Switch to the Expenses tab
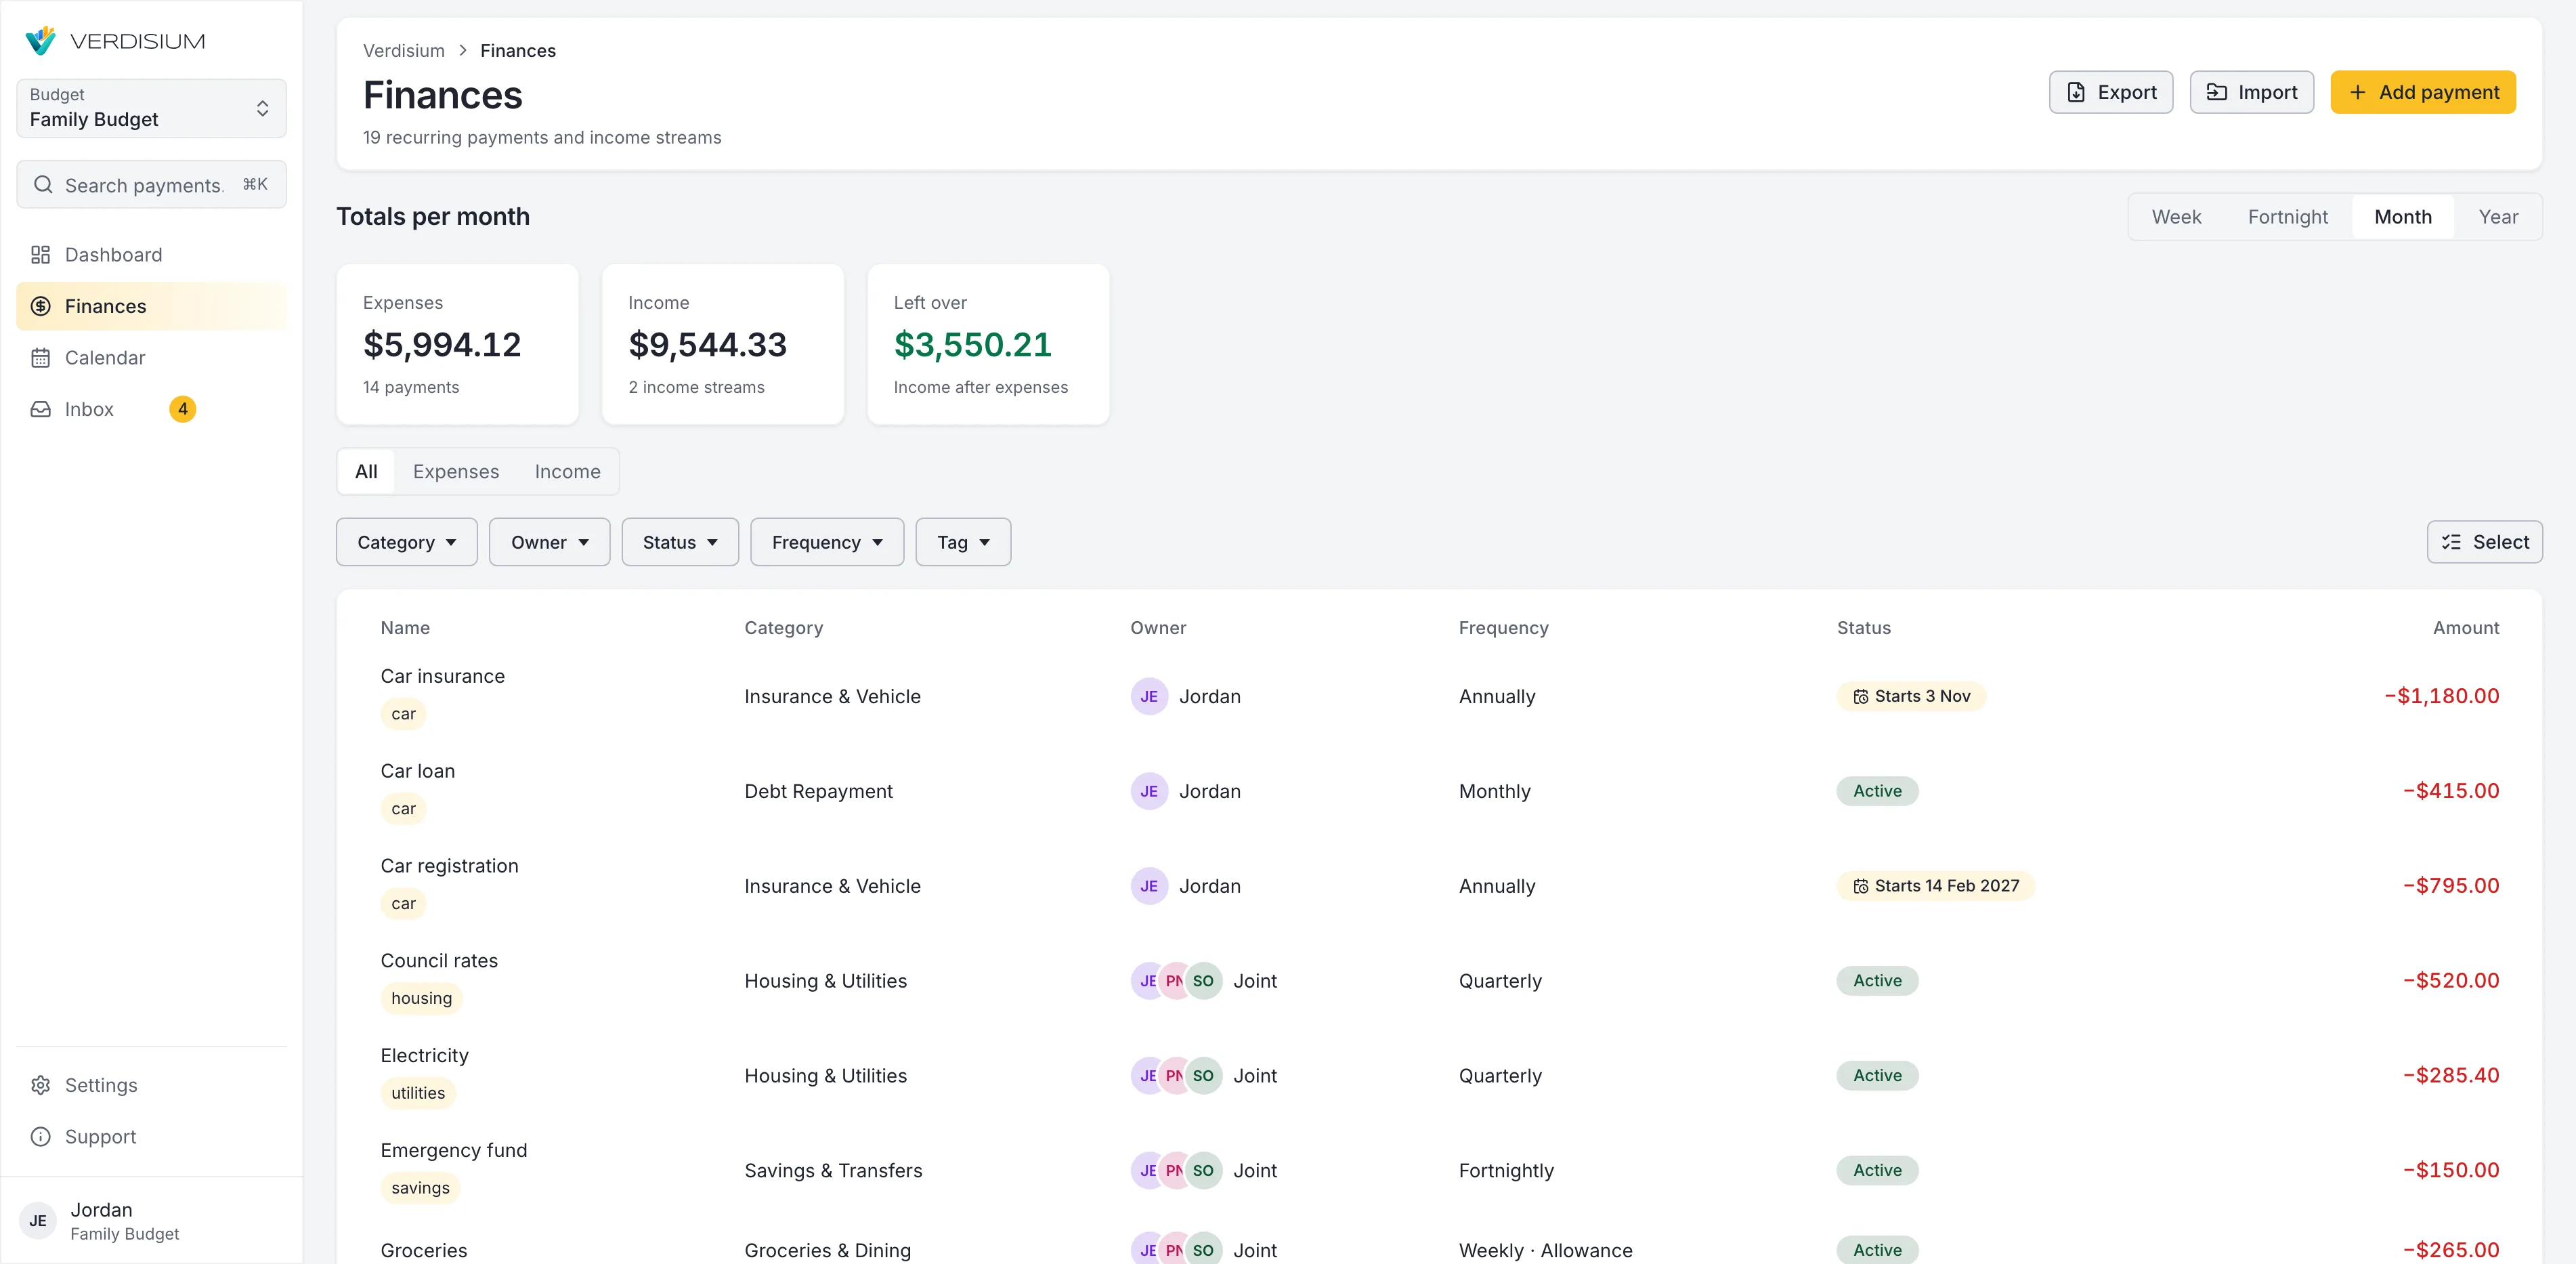This screenshot has width=2576, height=1264. point(456,471)
